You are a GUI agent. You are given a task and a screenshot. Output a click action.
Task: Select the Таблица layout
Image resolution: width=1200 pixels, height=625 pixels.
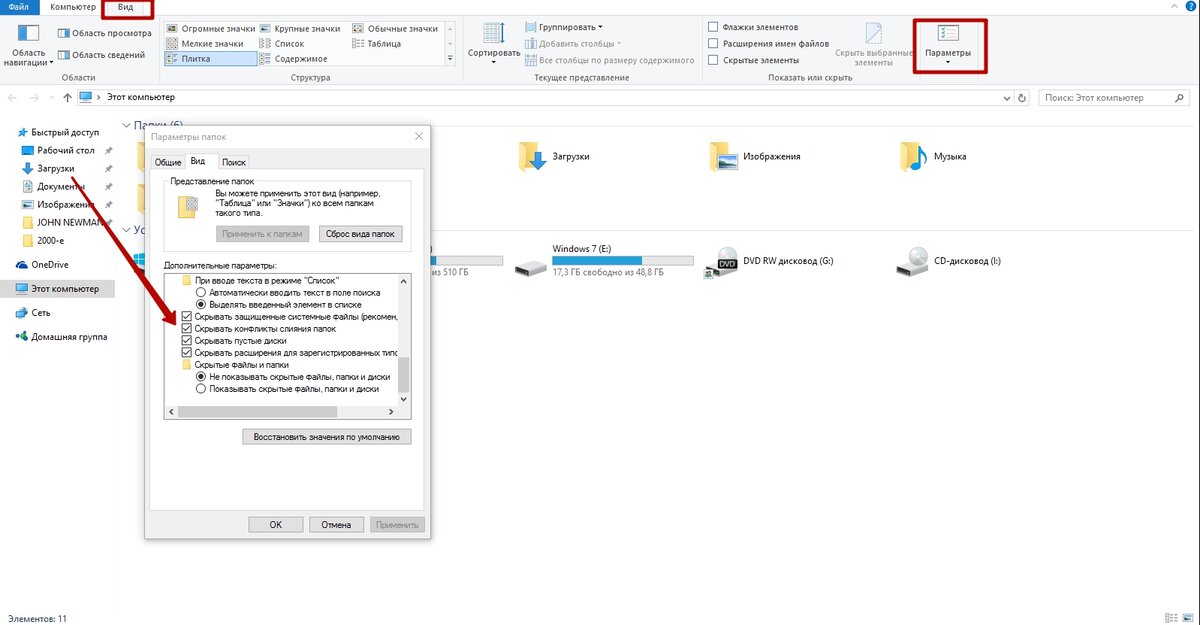tap(376, 43)
